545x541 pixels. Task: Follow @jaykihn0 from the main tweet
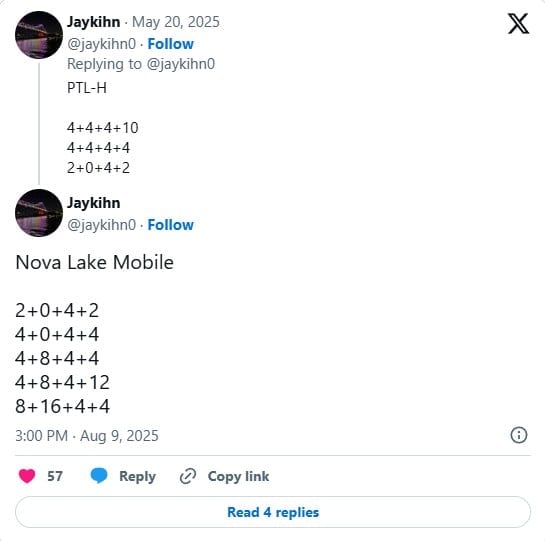170,225
